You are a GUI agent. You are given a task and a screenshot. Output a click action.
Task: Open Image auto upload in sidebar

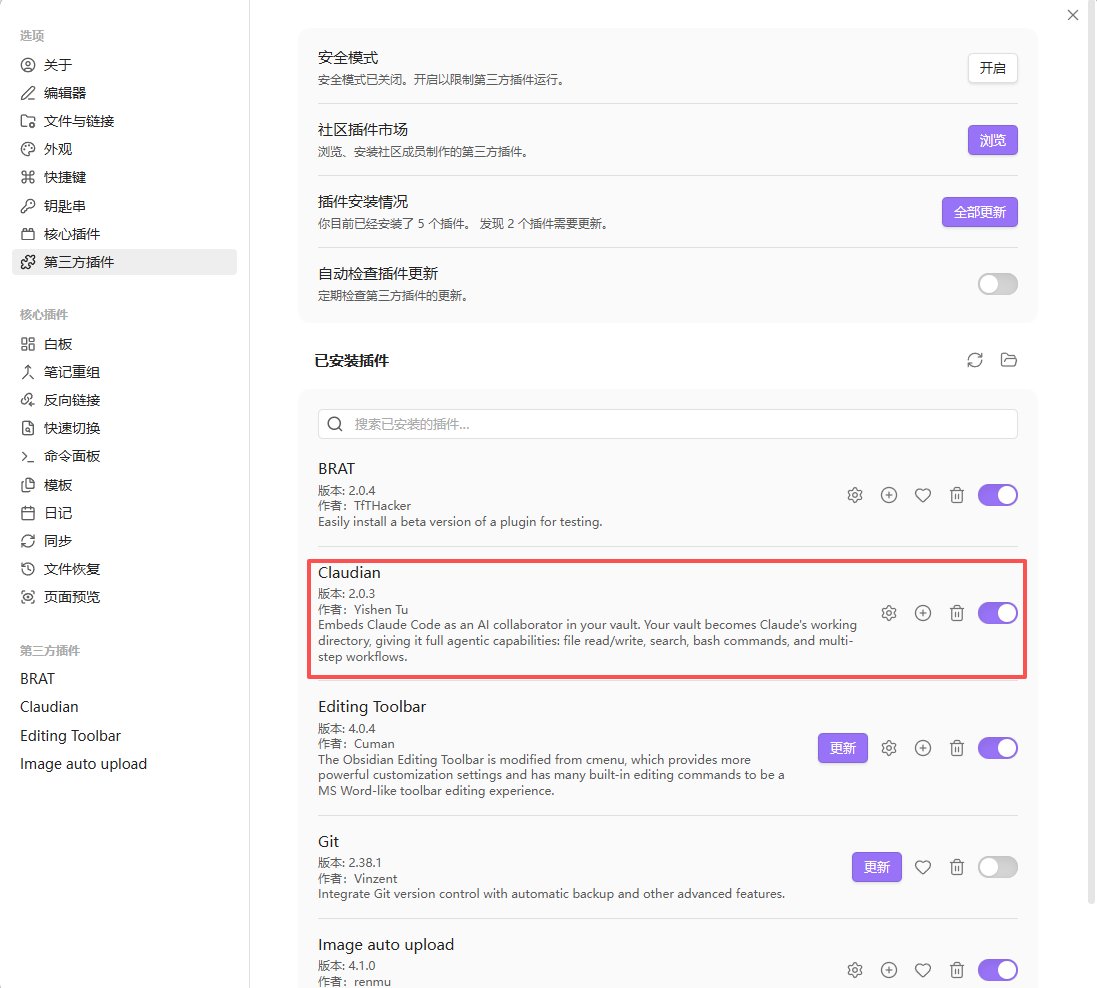click(125, 763)
